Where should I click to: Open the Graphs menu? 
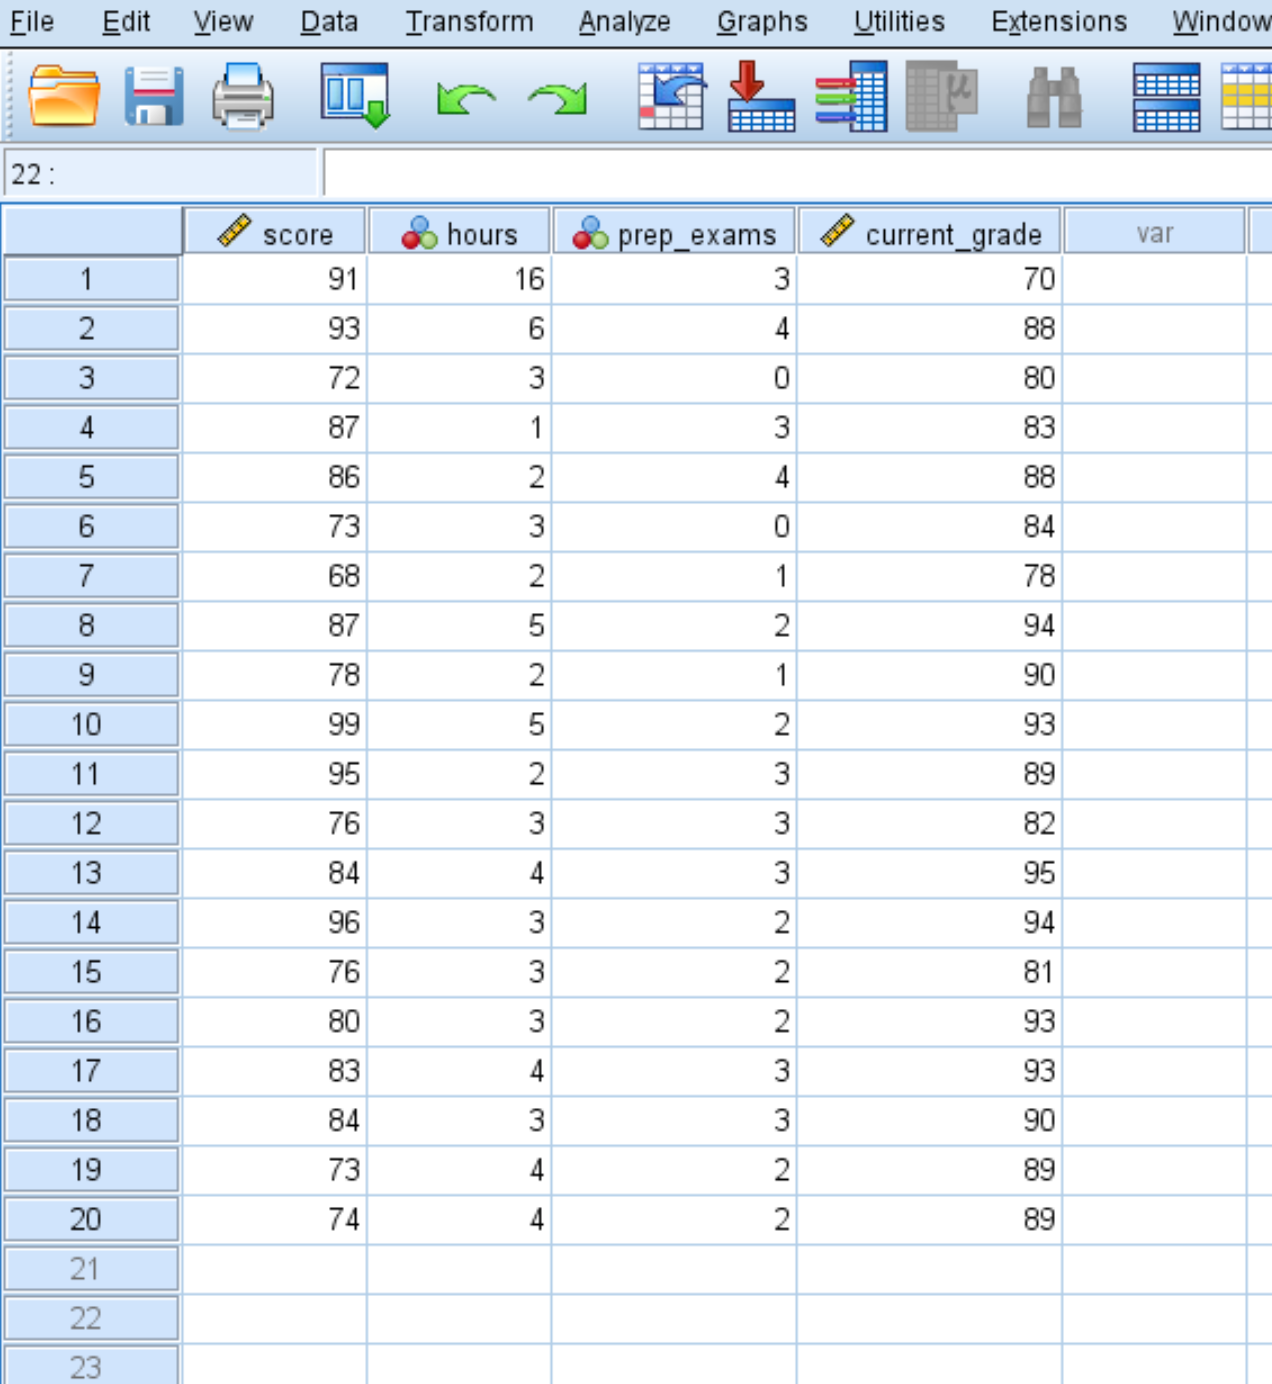[762, 21]
